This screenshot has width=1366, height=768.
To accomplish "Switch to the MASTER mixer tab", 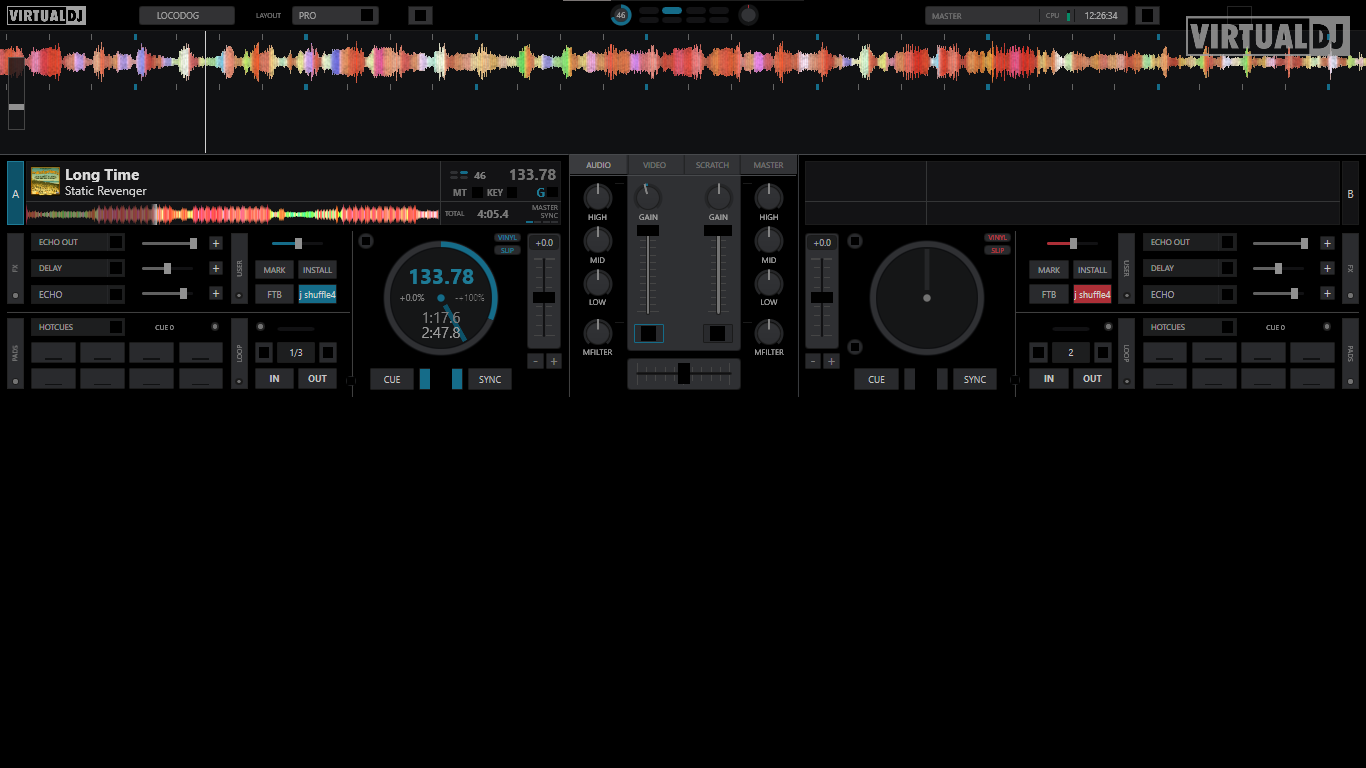I will 769,165.
